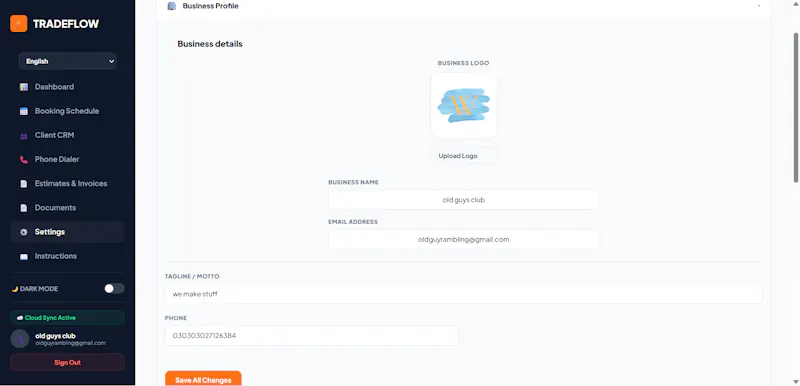This screenshot has width=800, height=386.
Task: Click the dark mode moon icon
Action: pos(15,289)
